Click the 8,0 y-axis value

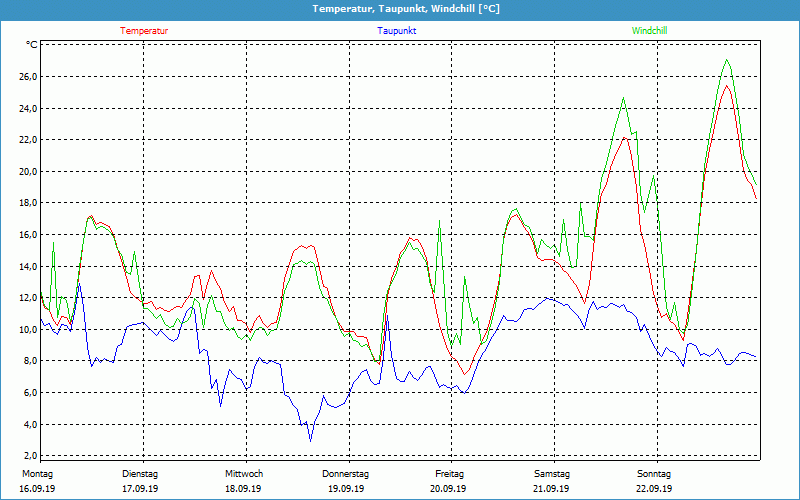coord(31,361)
